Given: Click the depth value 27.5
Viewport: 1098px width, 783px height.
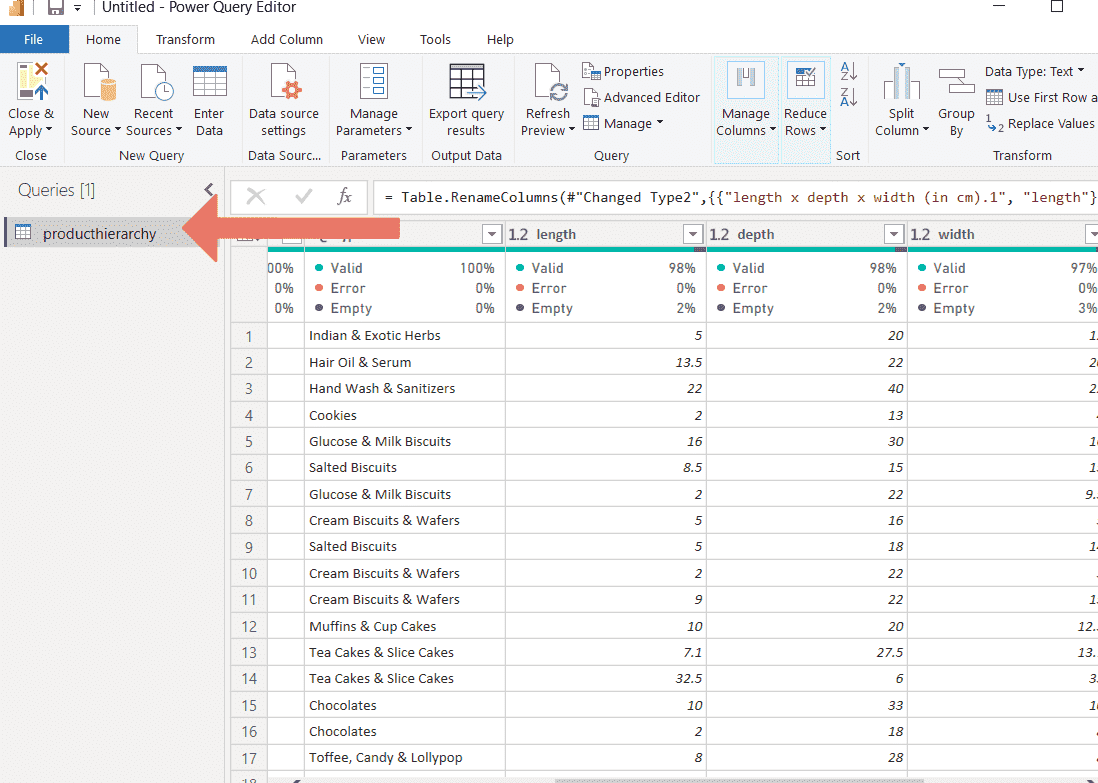Looking at the screenshot, I should click(x=807, y=653).
